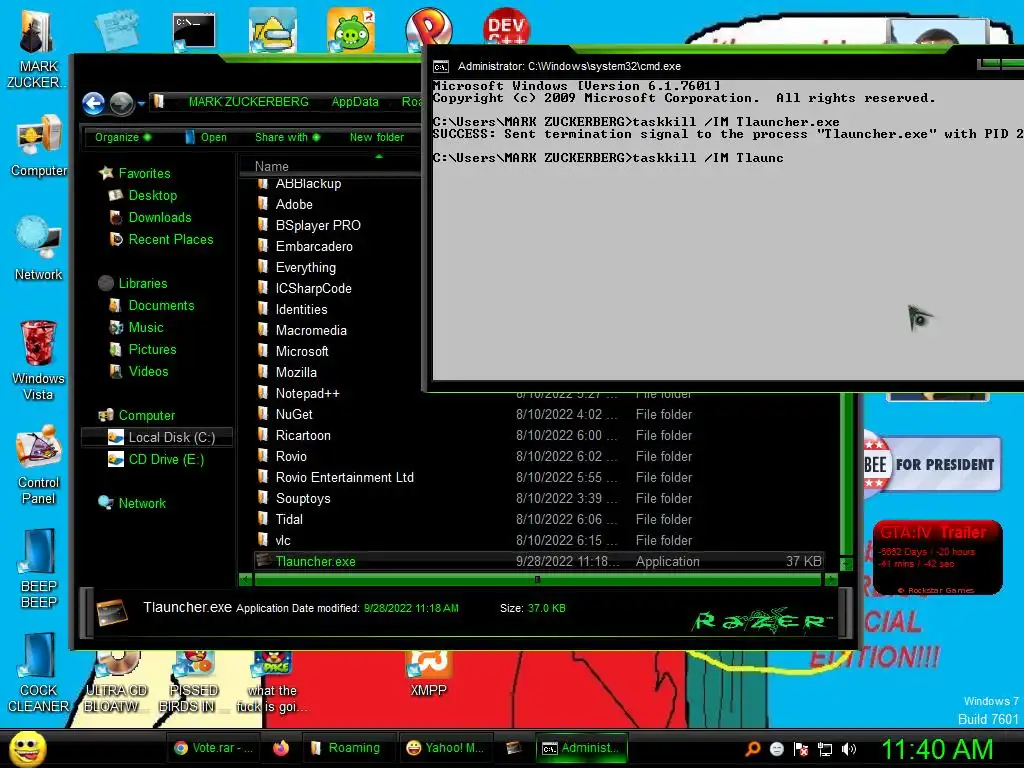The height and width of the screenshot is (768, 1024).
Task: Click the Action Center flag tray icon
Action: point(801,749)
